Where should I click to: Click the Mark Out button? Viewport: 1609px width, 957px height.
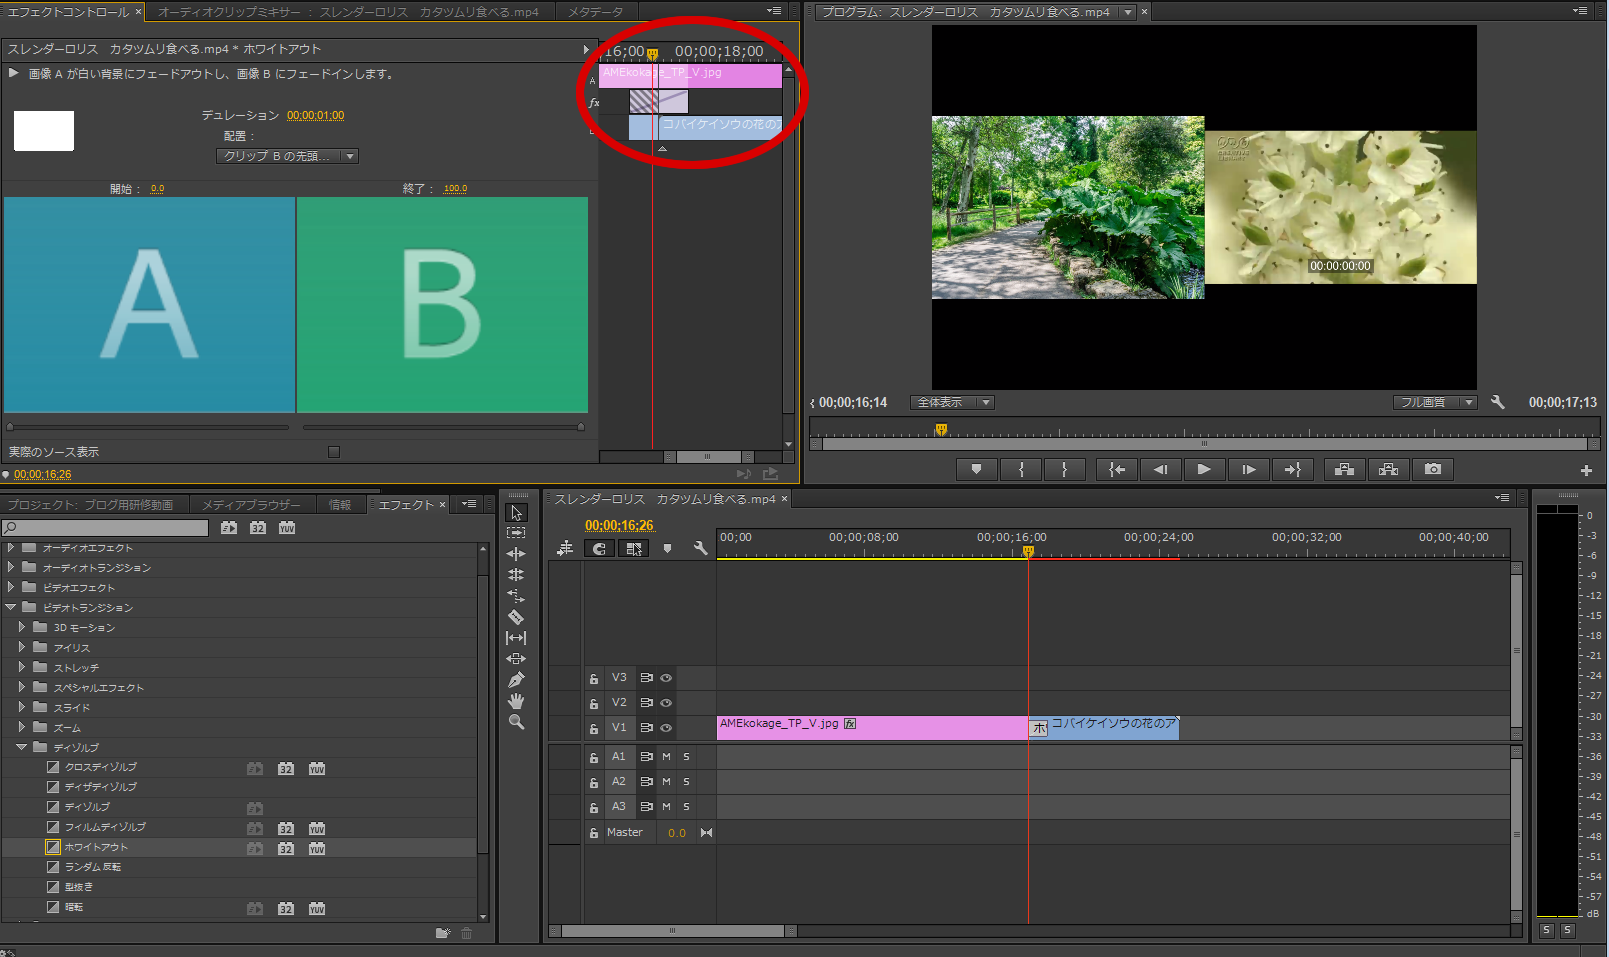pos(1065,469)
